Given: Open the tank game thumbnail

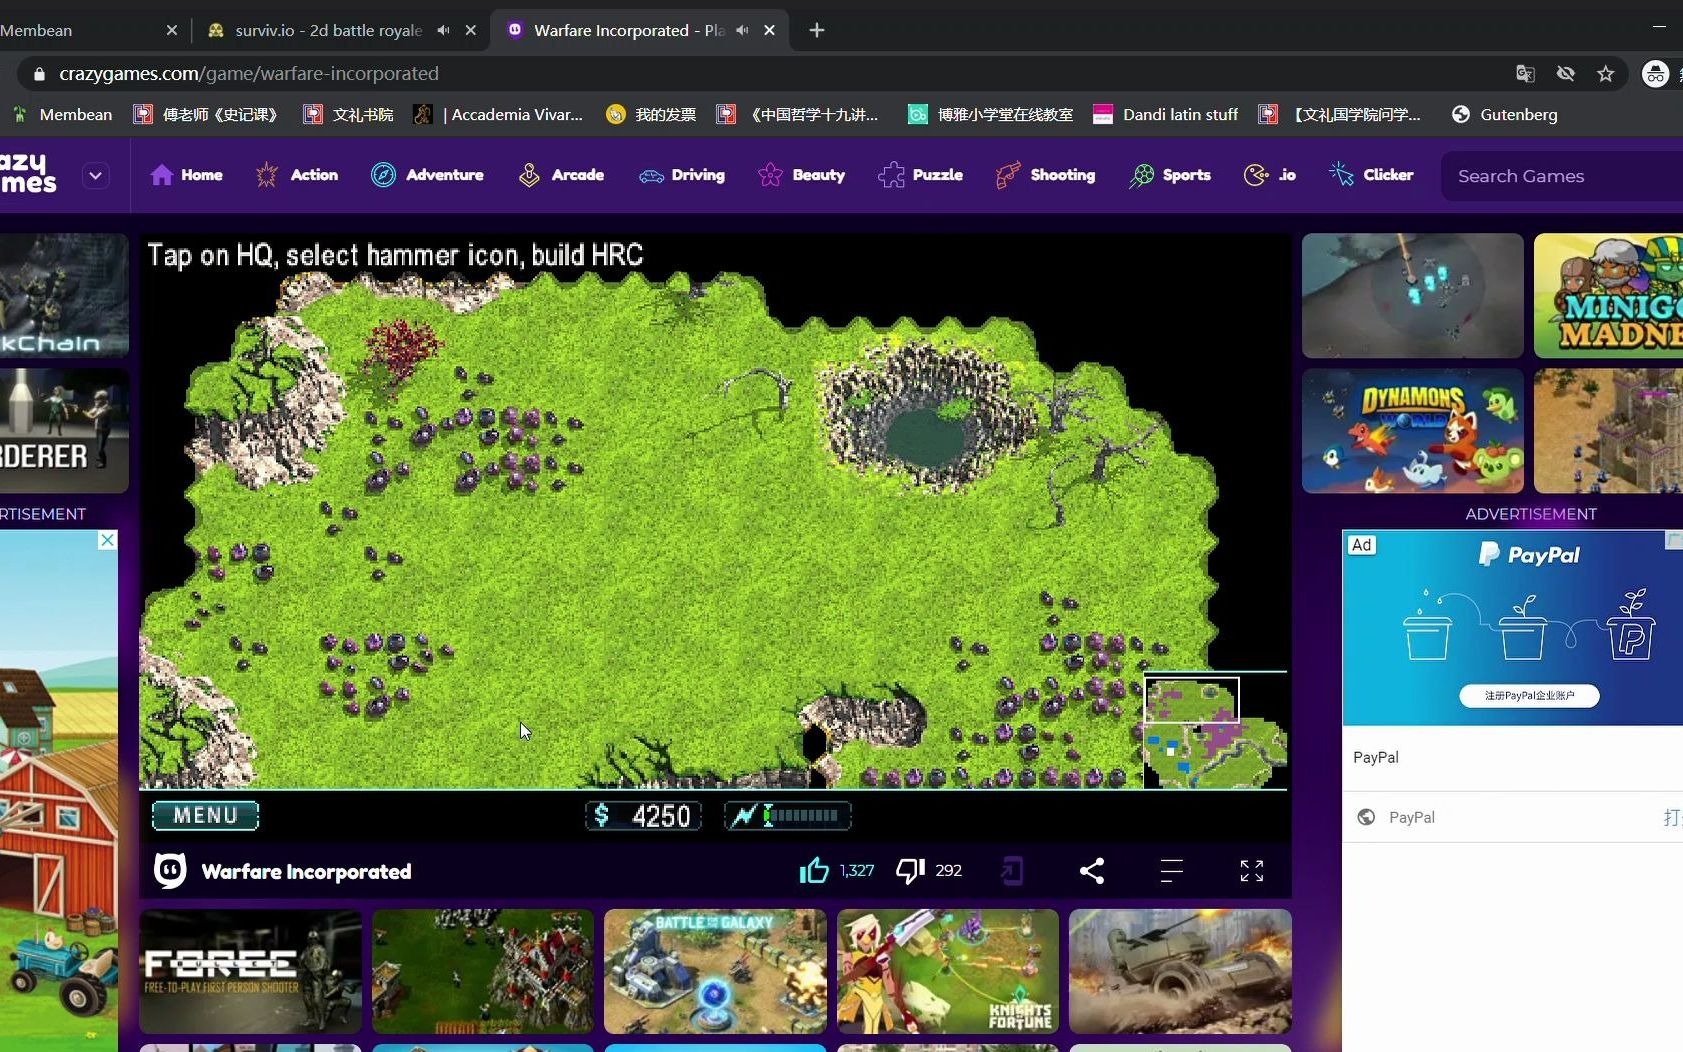Looking at the screenshot, I should click(1180, 971).
